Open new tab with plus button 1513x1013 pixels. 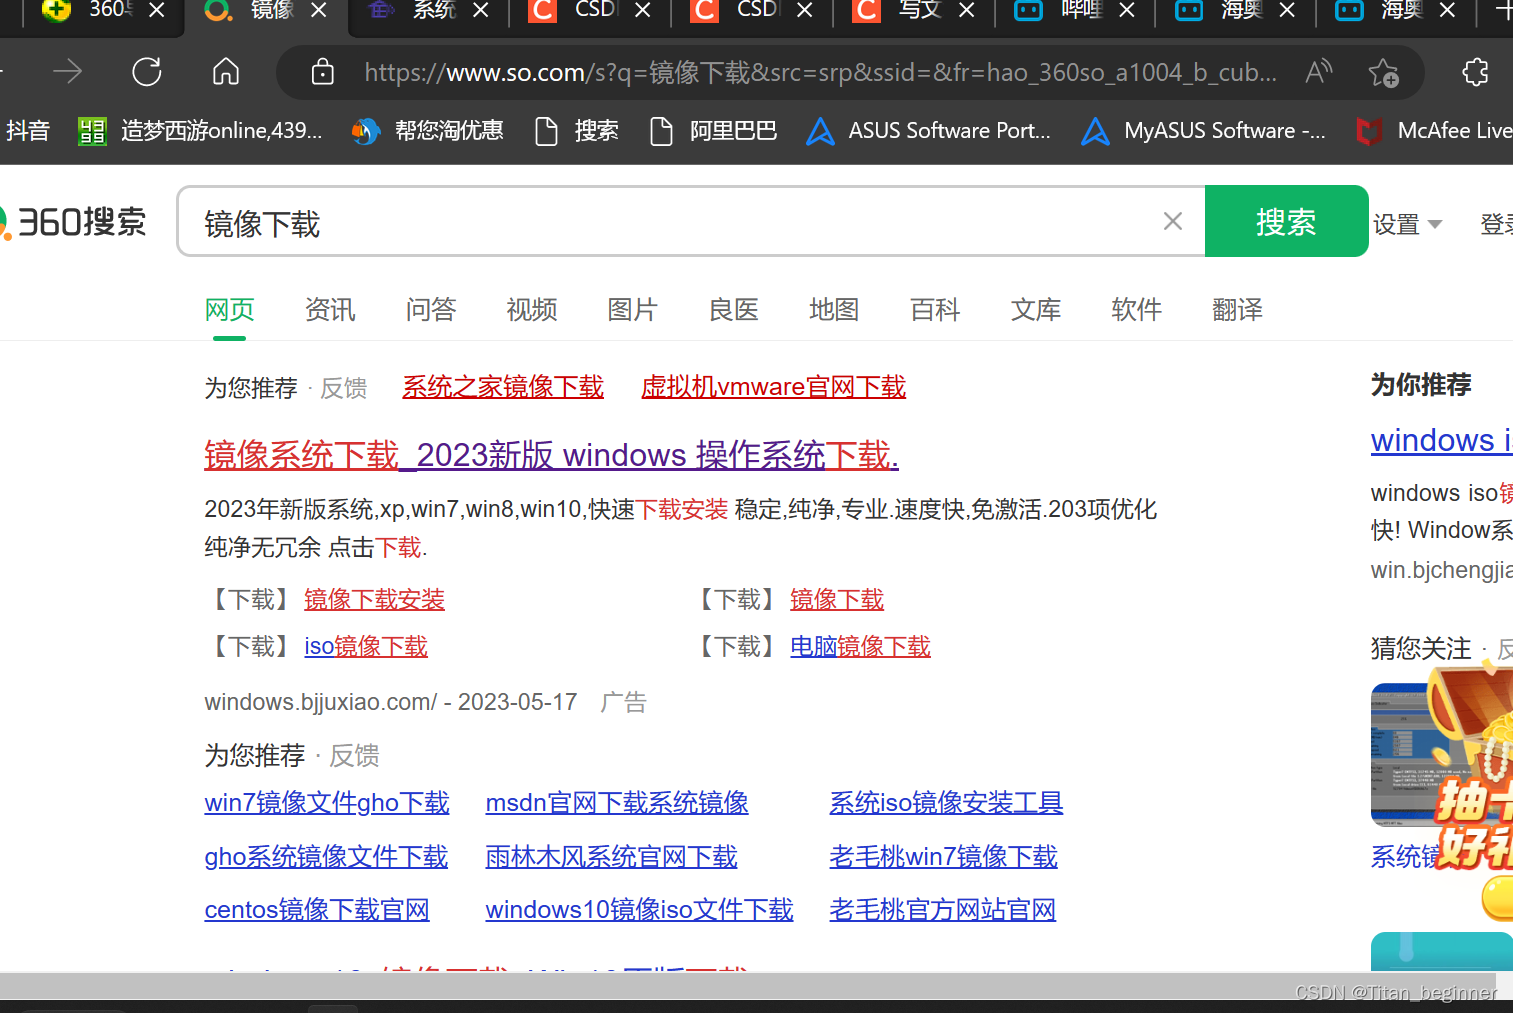coord(1503,10)
